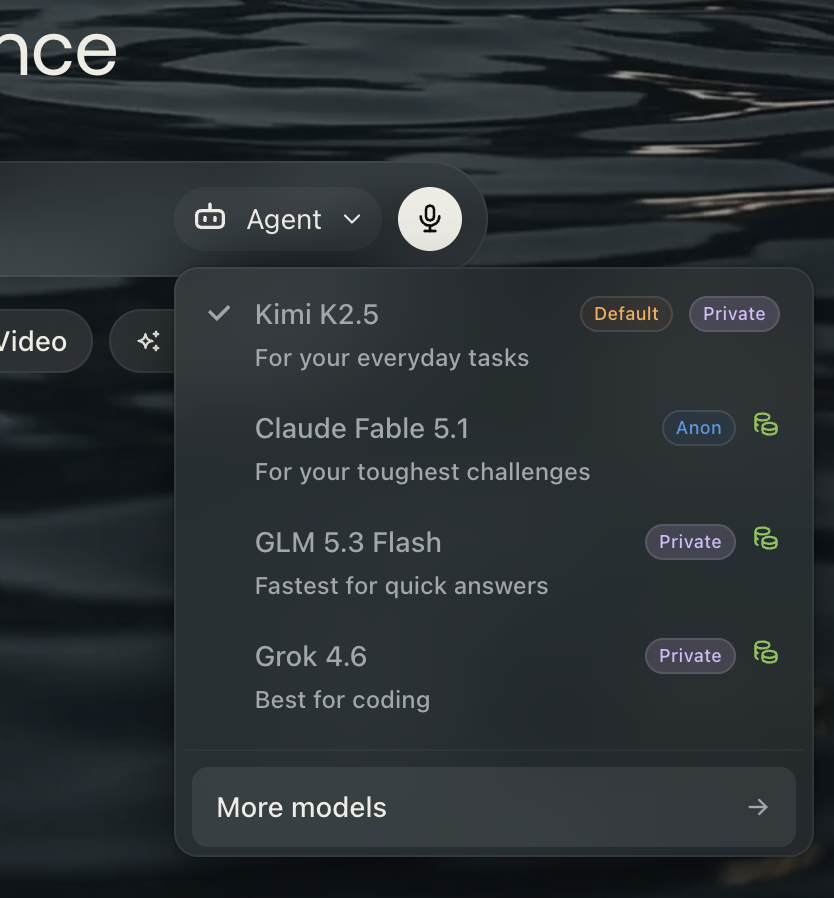The height and width of the screenshot is (898, 834).
Task: Click the text 'Fastest for quick answers'
Action: (402, 586)
